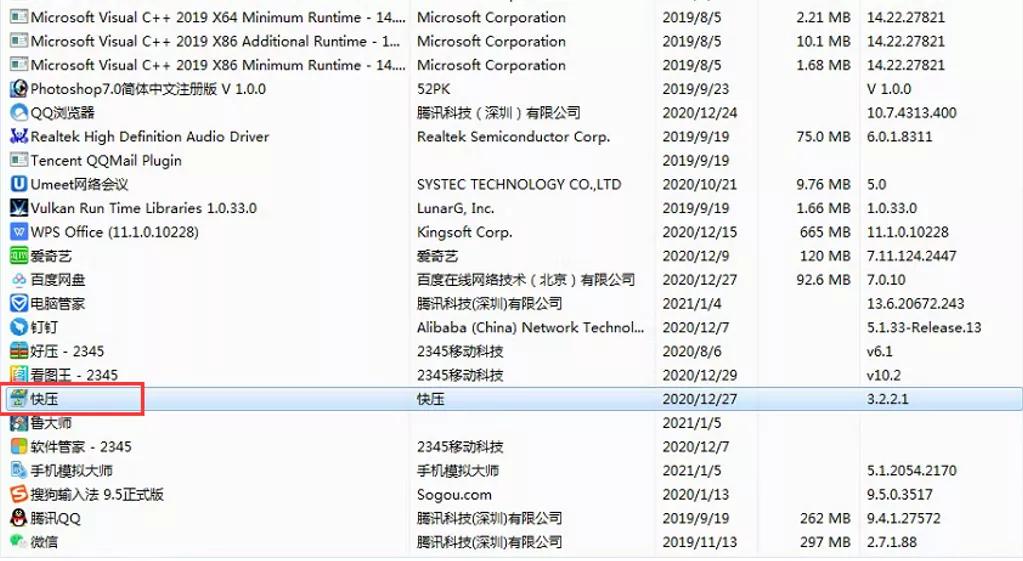Click the Realtek High Definition Audio Driver icon

pos(20,136)
